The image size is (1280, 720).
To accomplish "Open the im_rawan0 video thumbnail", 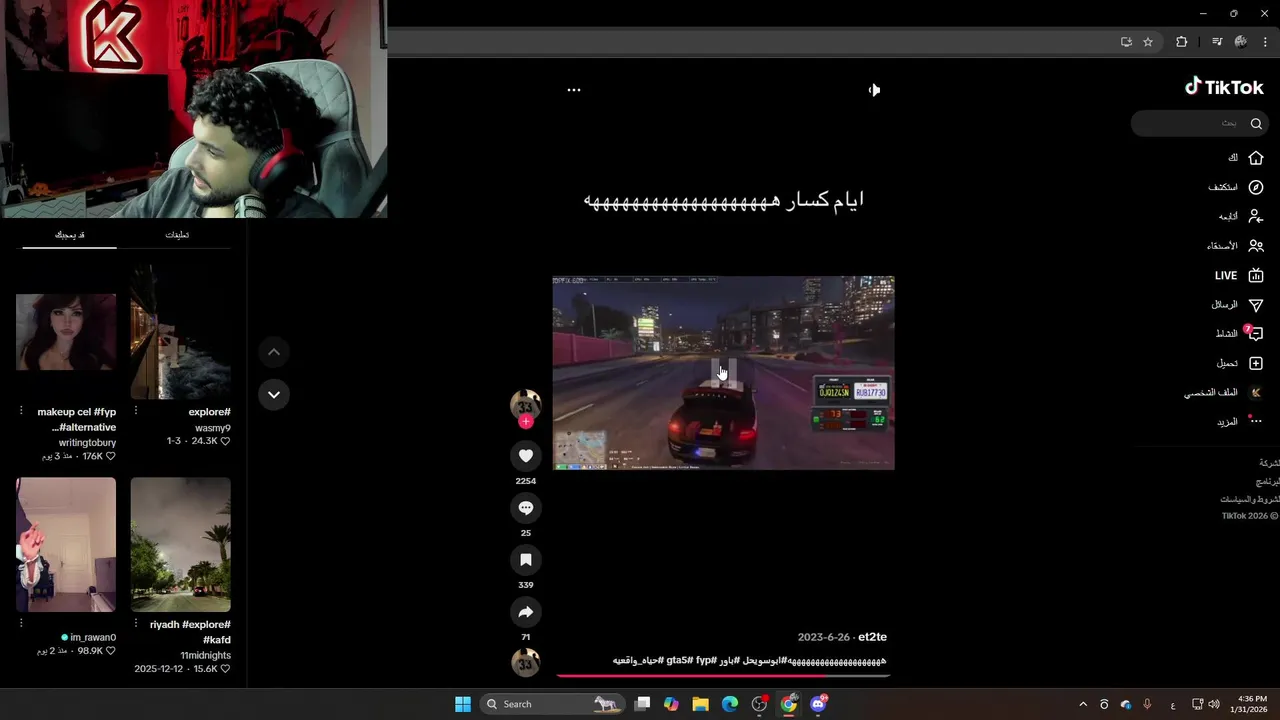I will (x=66, y=544).
